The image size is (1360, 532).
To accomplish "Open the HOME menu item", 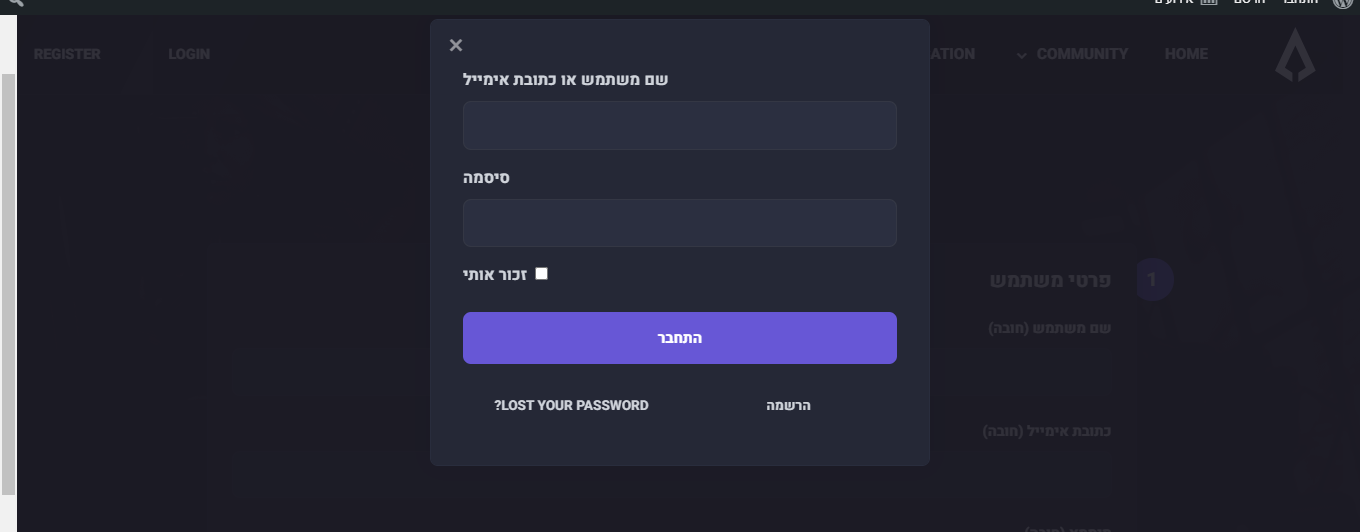I will pos(1186,54).
